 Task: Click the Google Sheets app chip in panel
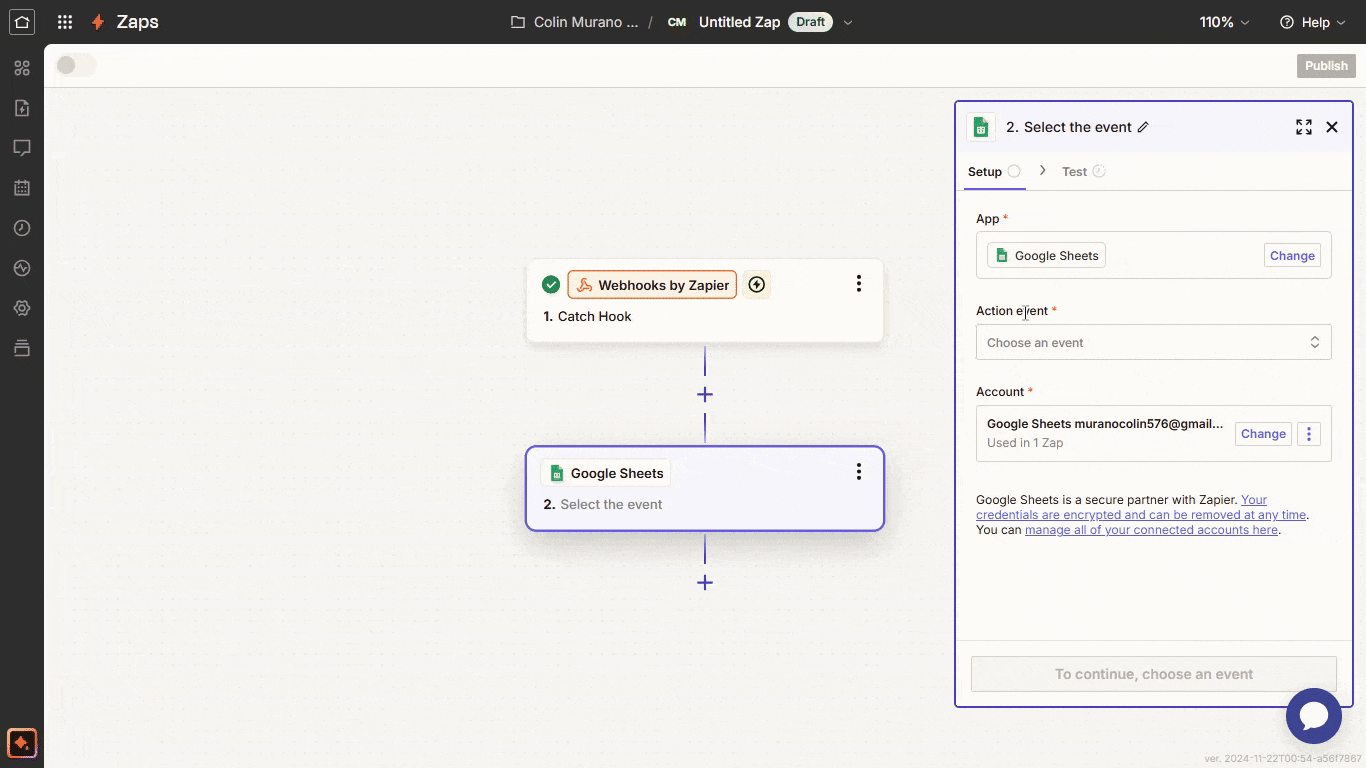click(x=1046, y=255)
